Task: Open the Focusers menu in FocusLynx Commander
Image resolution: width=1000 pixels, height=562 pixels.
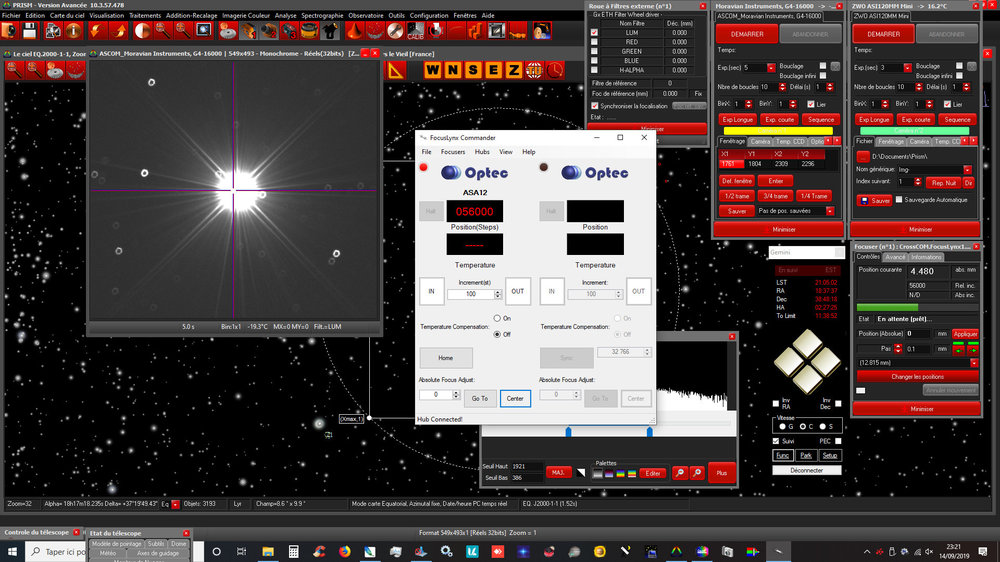Action: point(453,152)
